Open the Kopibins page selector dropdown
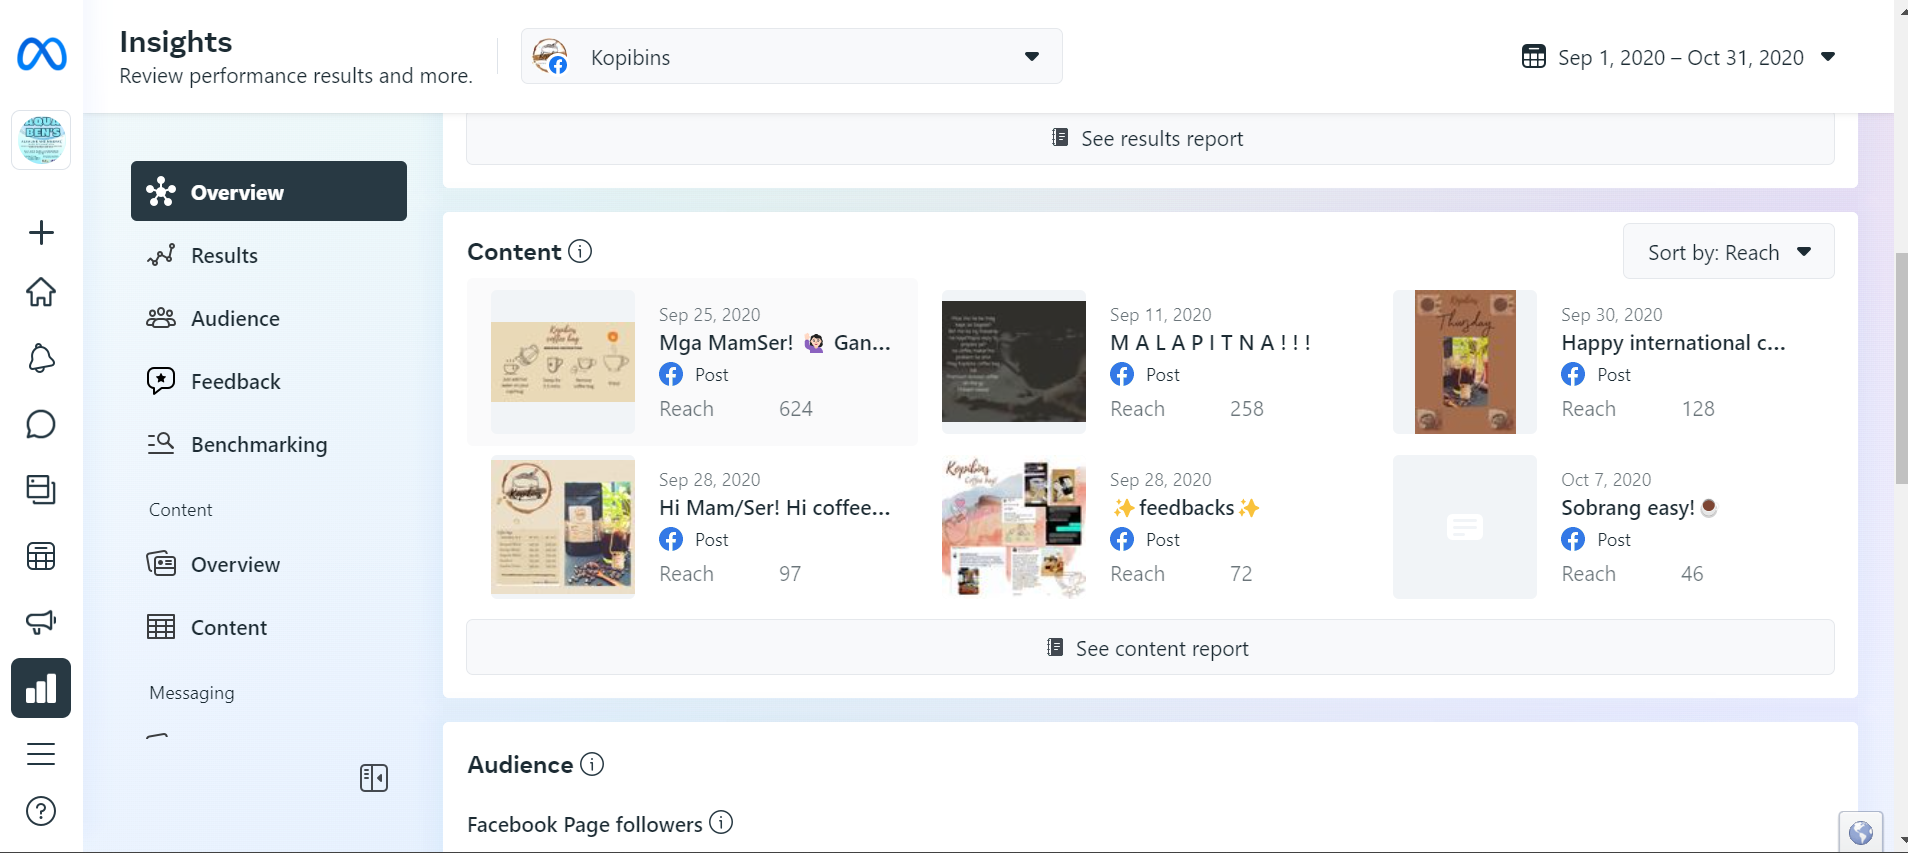 (x=791, y=56)
